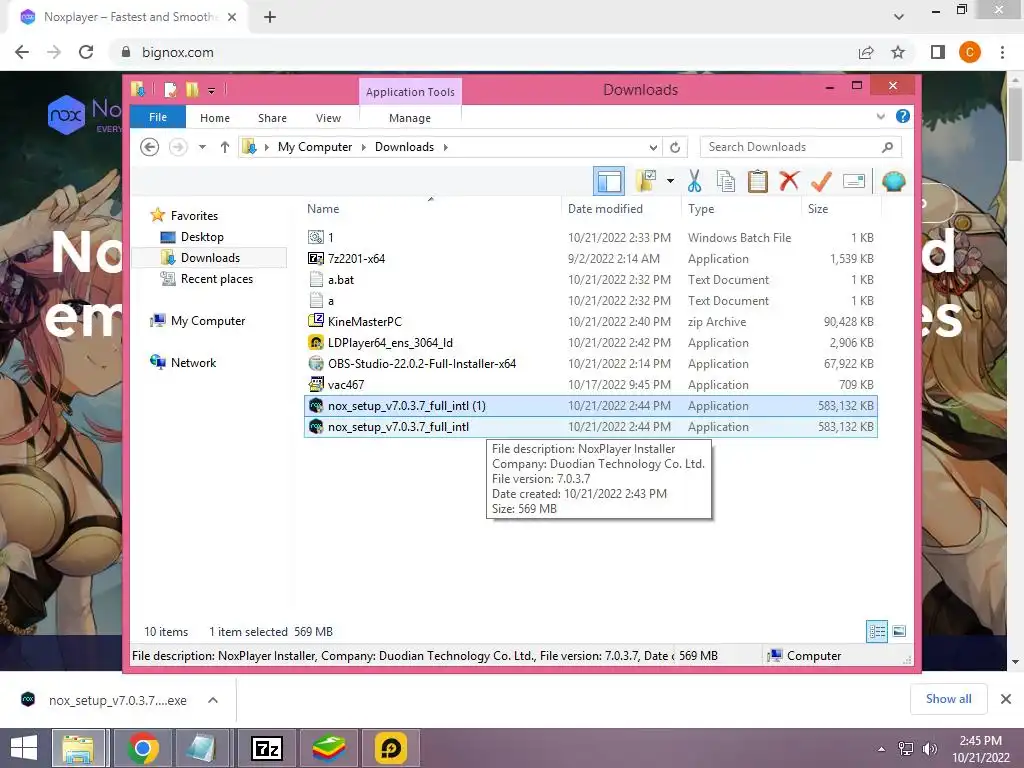Screen dimensions: 1024x768
Task: Open BlueStacks from the taskbar
Action: (x=328, y=748)
